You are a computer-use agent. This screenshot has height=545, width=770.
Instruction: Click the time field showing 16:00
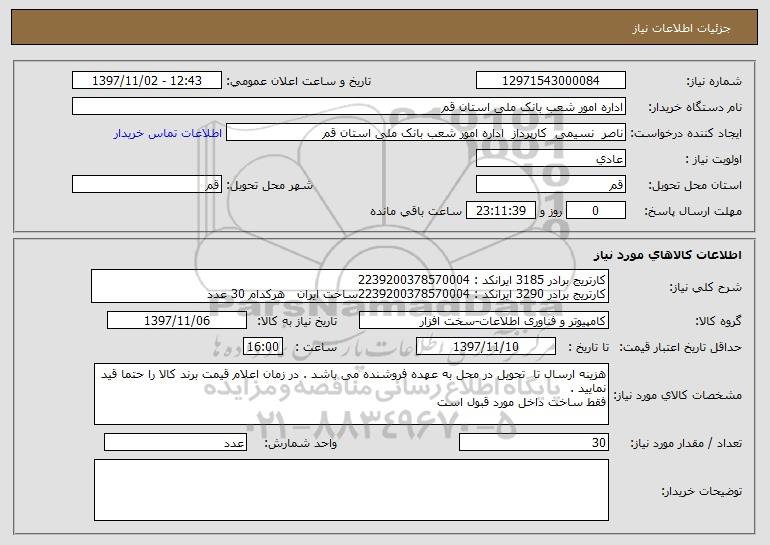click(263, 347)
